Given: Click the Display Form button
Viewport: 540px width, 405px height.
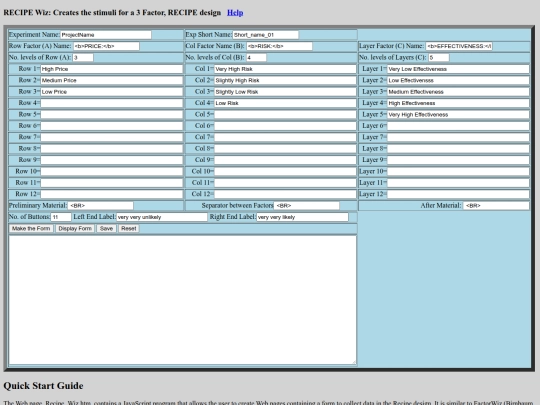Looking at the screenshot, I should [75, 229].
